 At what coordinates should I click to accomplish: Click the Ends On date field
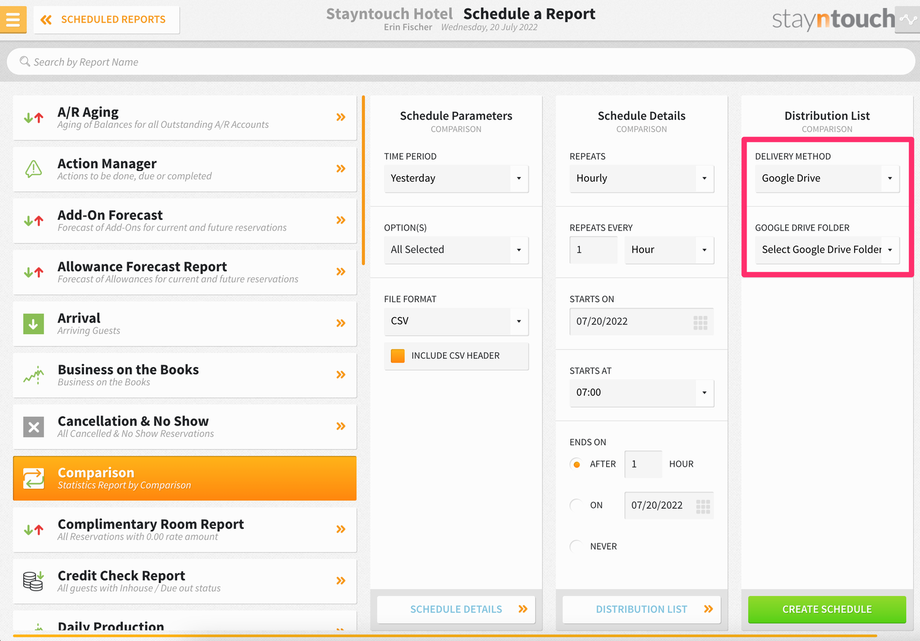(x=669, y=505)
